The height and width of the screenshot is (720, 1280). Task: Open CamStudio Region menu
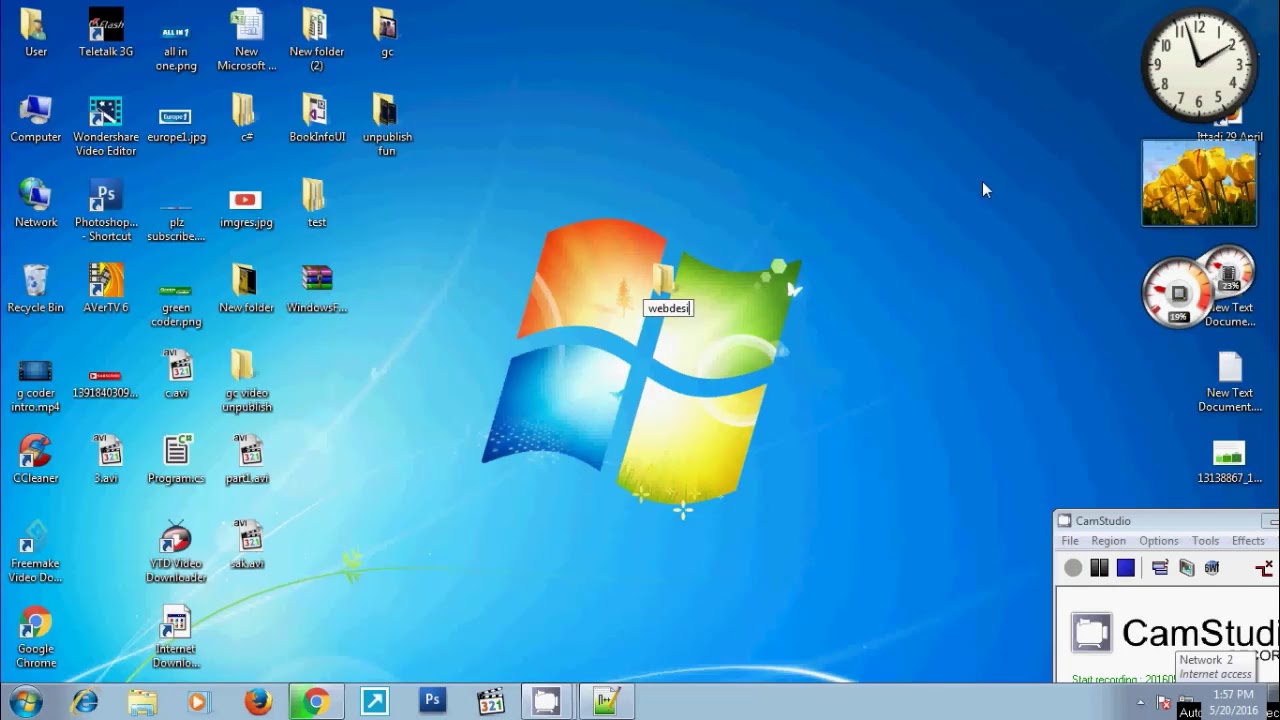[x=1108, y=541]
